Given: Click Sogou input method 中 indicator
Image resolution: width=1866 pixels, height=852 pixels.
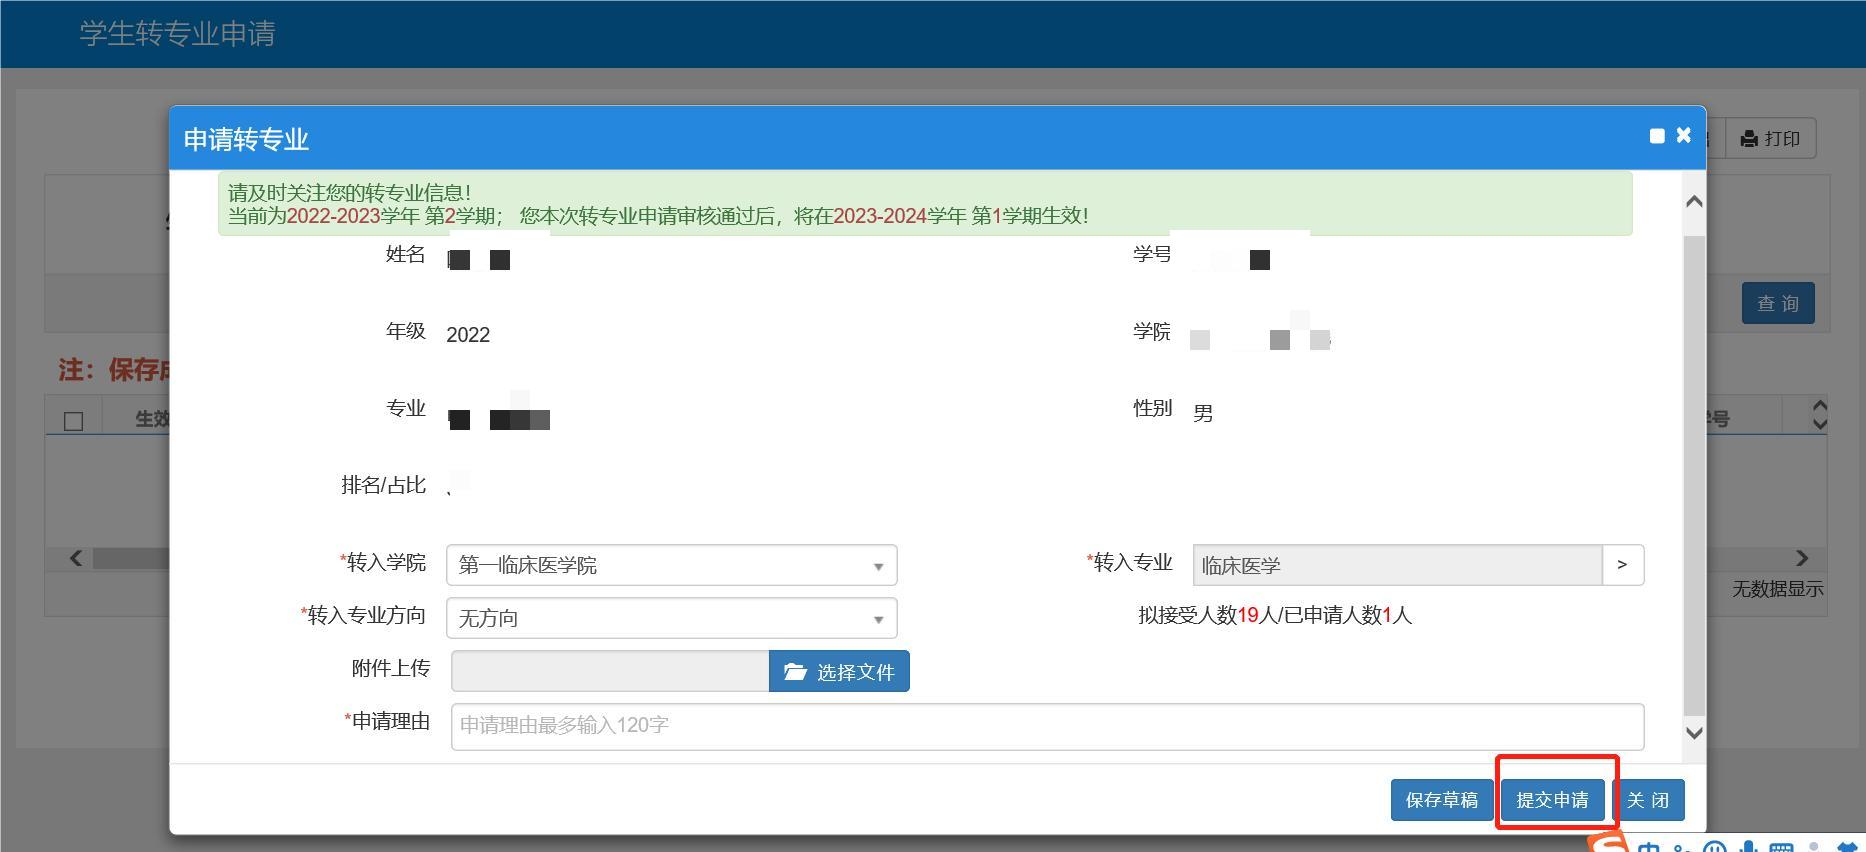Looking at the screenshot, I should click(x=1649, y=847).
